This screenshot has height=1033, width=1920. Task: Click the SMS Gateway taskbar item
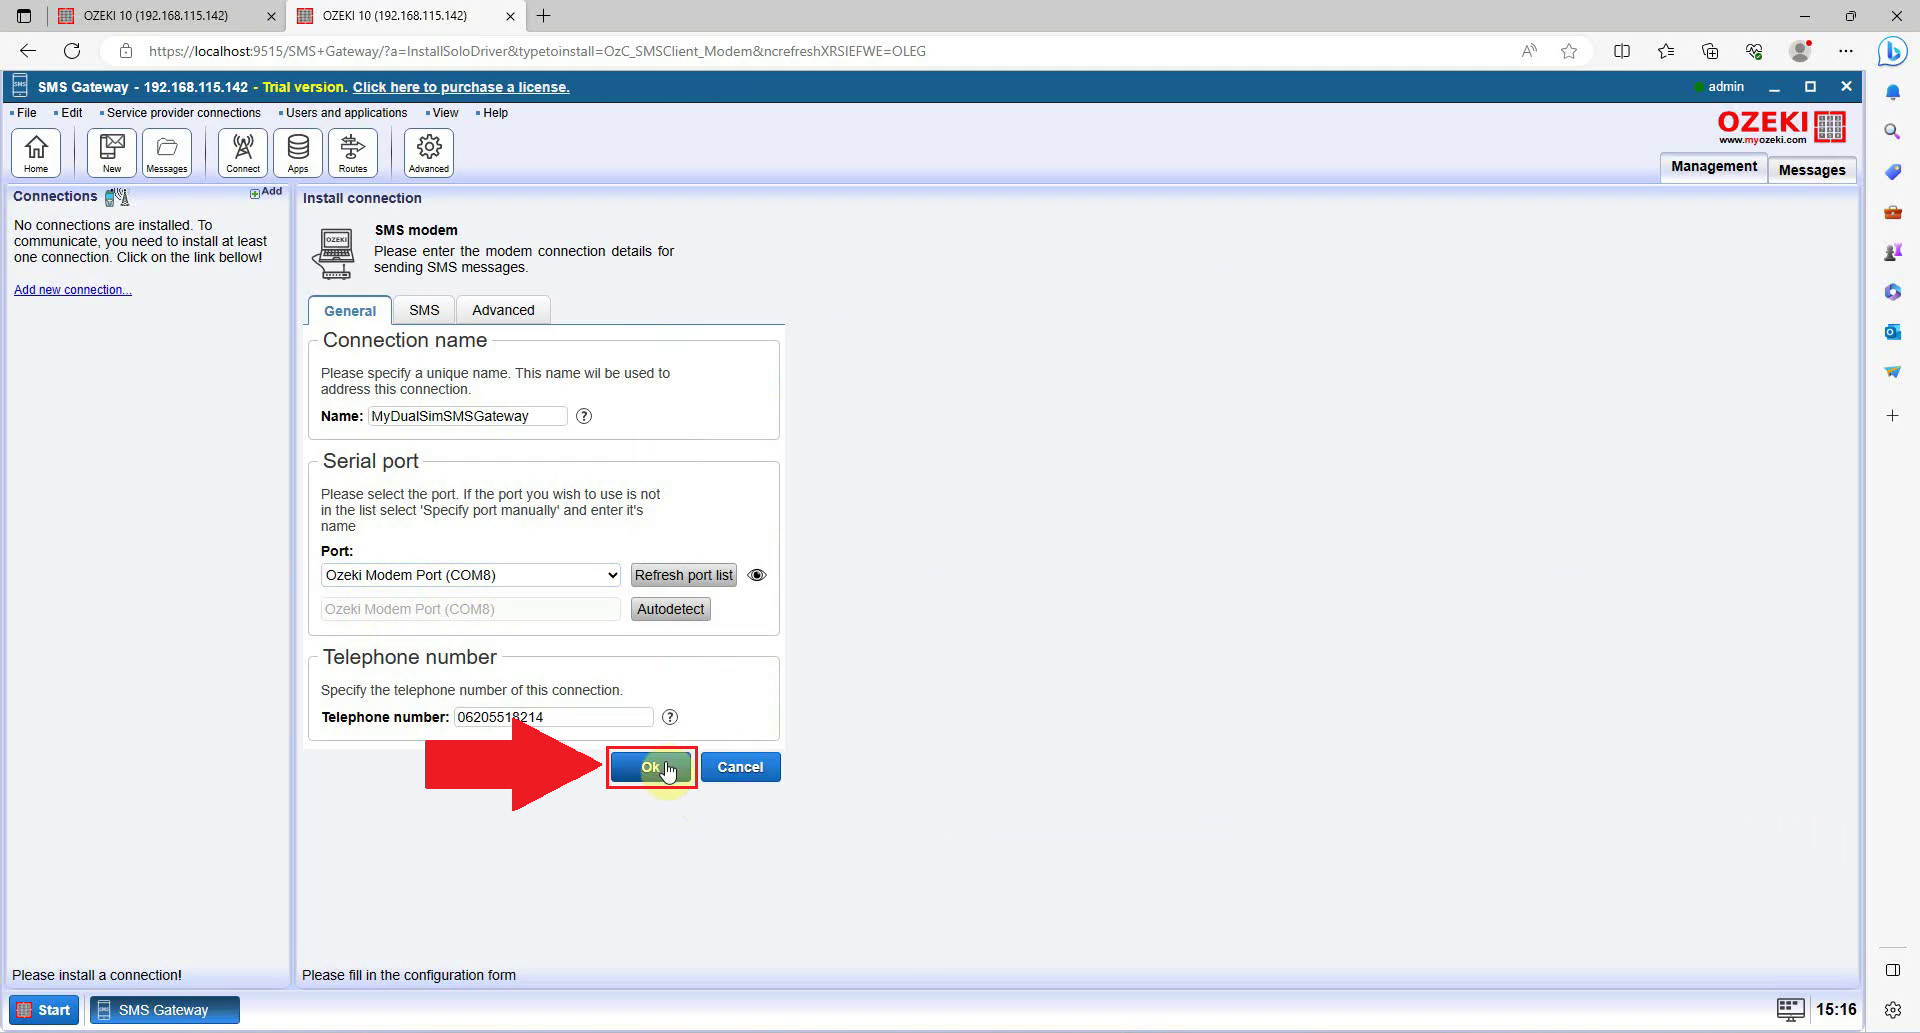[x=165, y=1010]
